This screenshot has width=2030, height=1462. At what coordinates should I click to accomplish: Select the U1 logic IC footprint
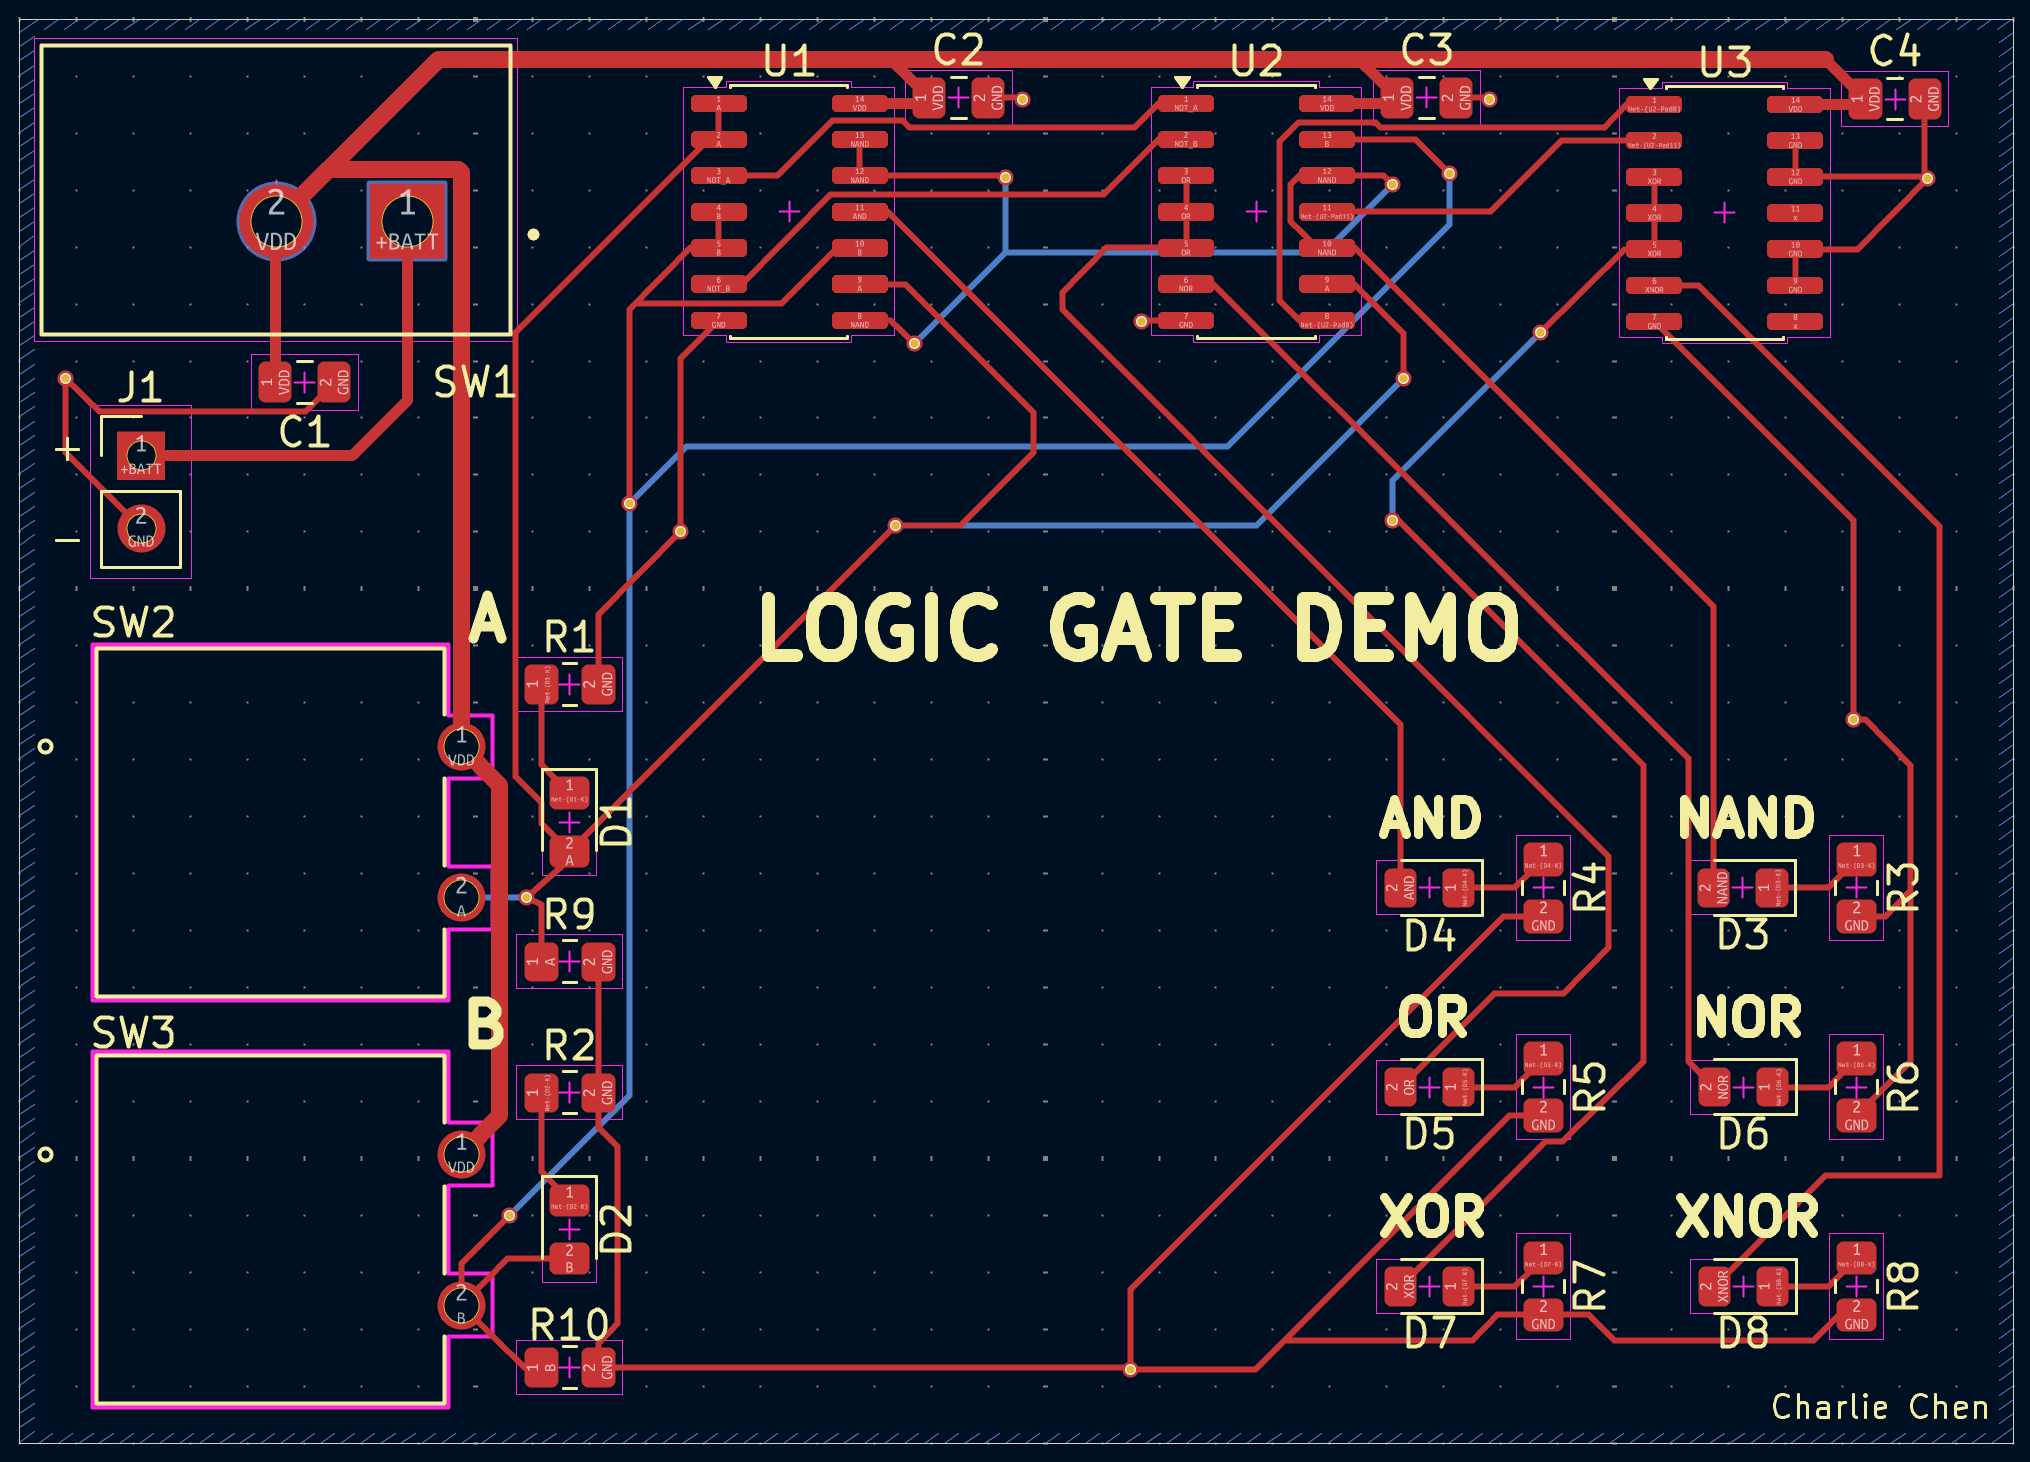pyautogui.click(x=790, y=210)
